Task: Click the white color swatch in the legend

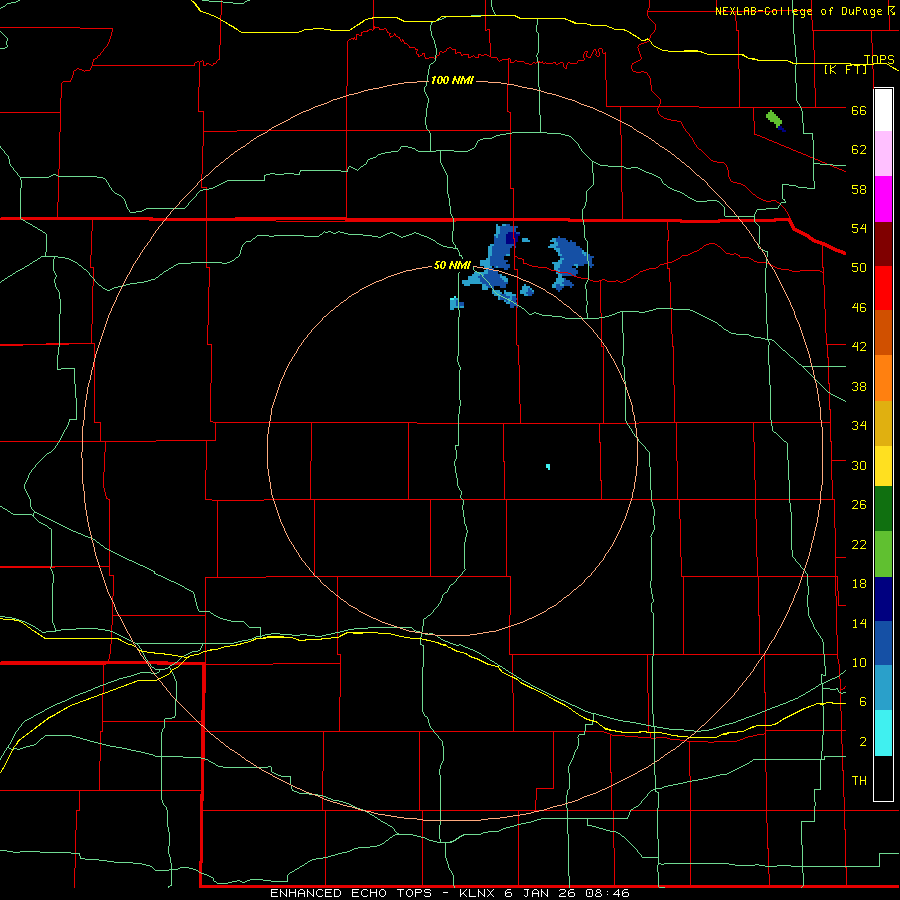Action: coord(883,110)
